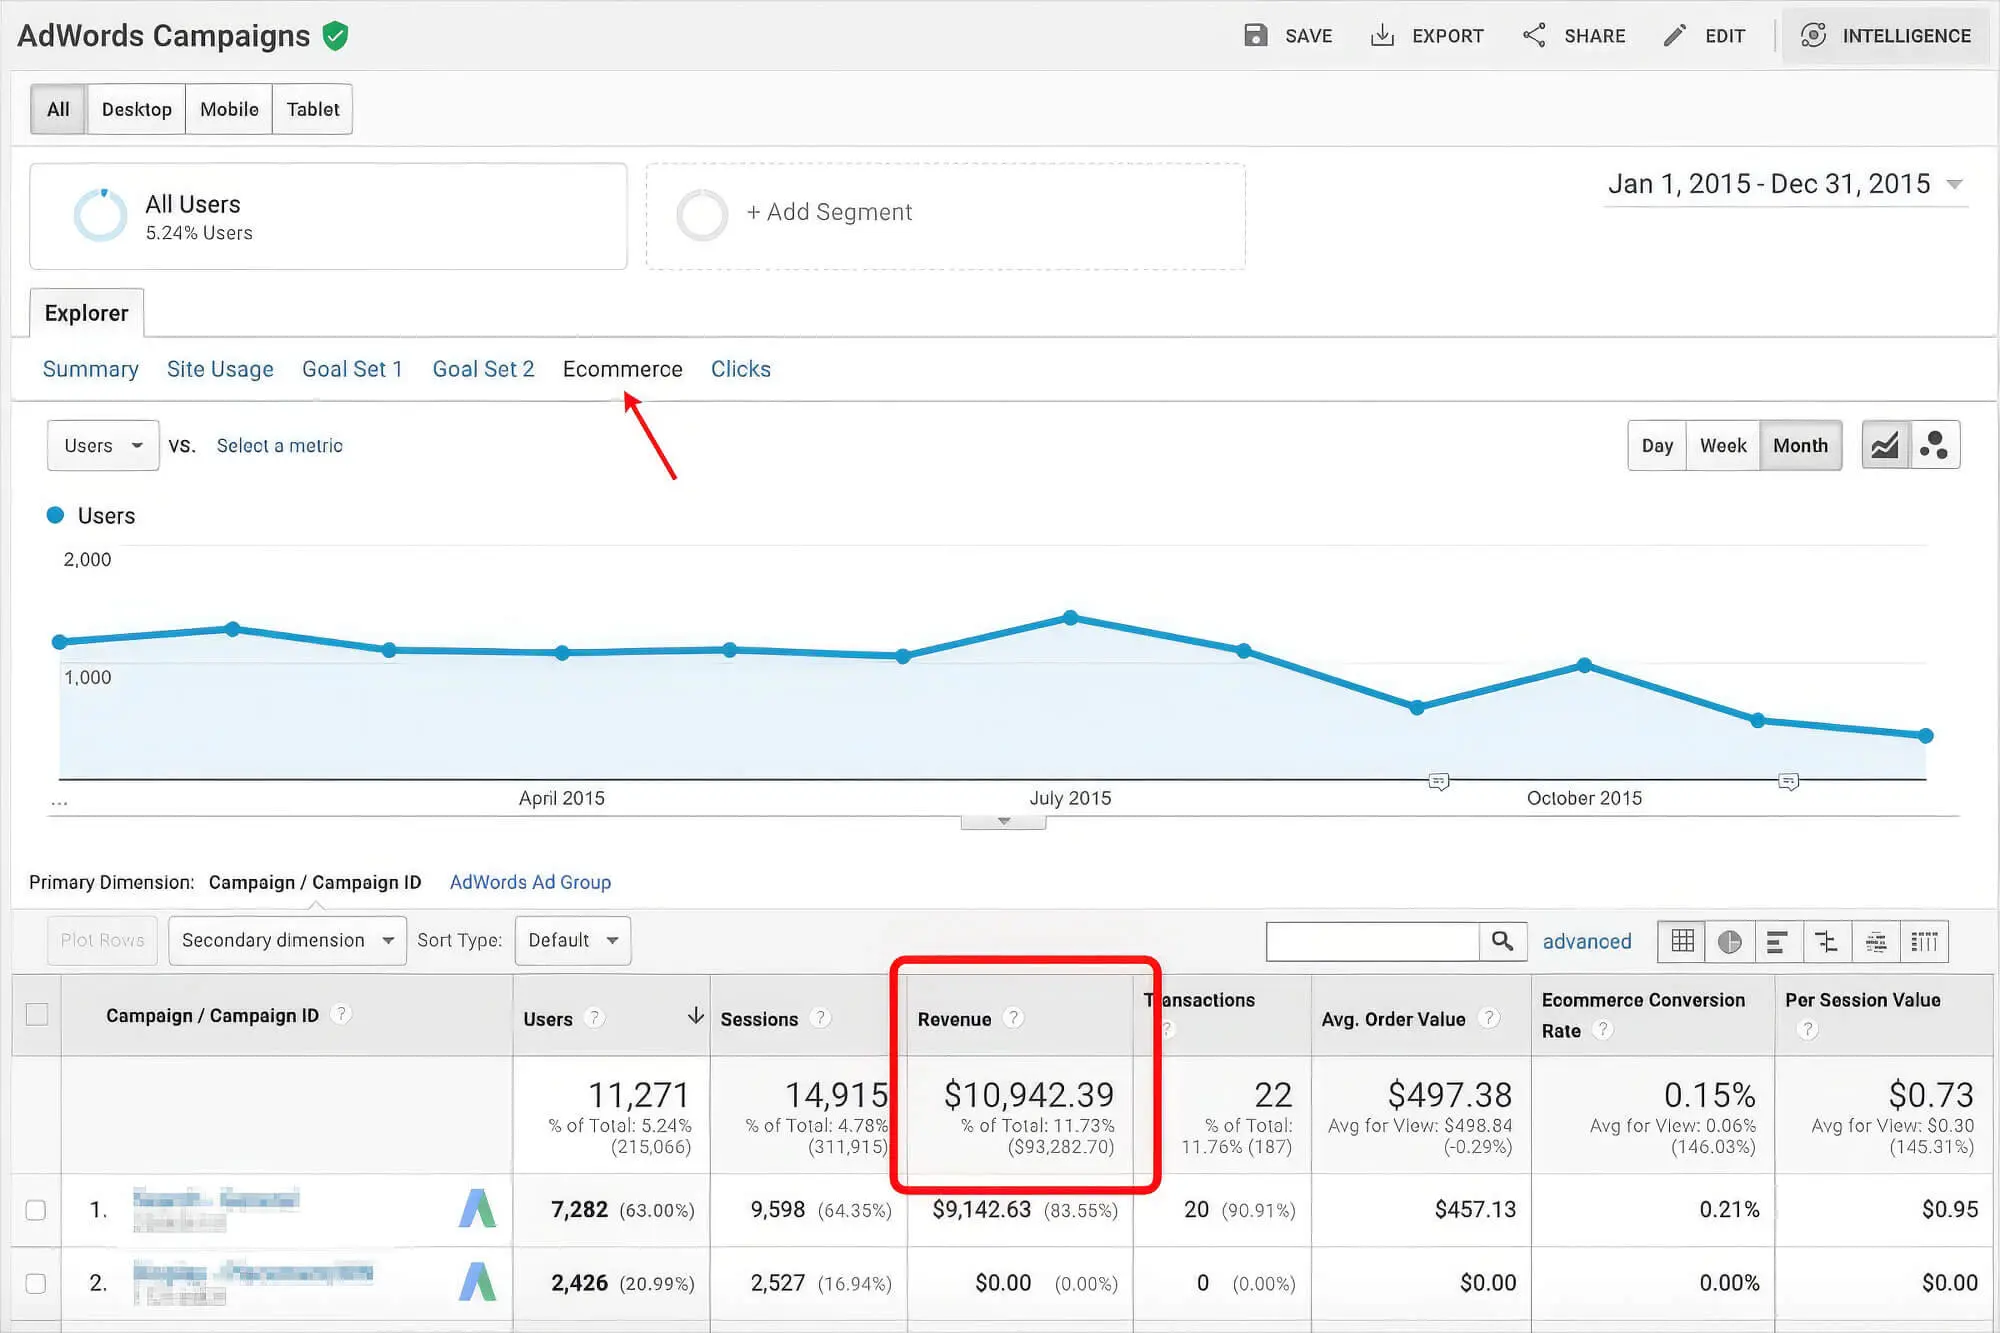The width and height of the screenshot is (2000, 1333).
Task: Select the Mobile device tab
Action: (228, 108)
